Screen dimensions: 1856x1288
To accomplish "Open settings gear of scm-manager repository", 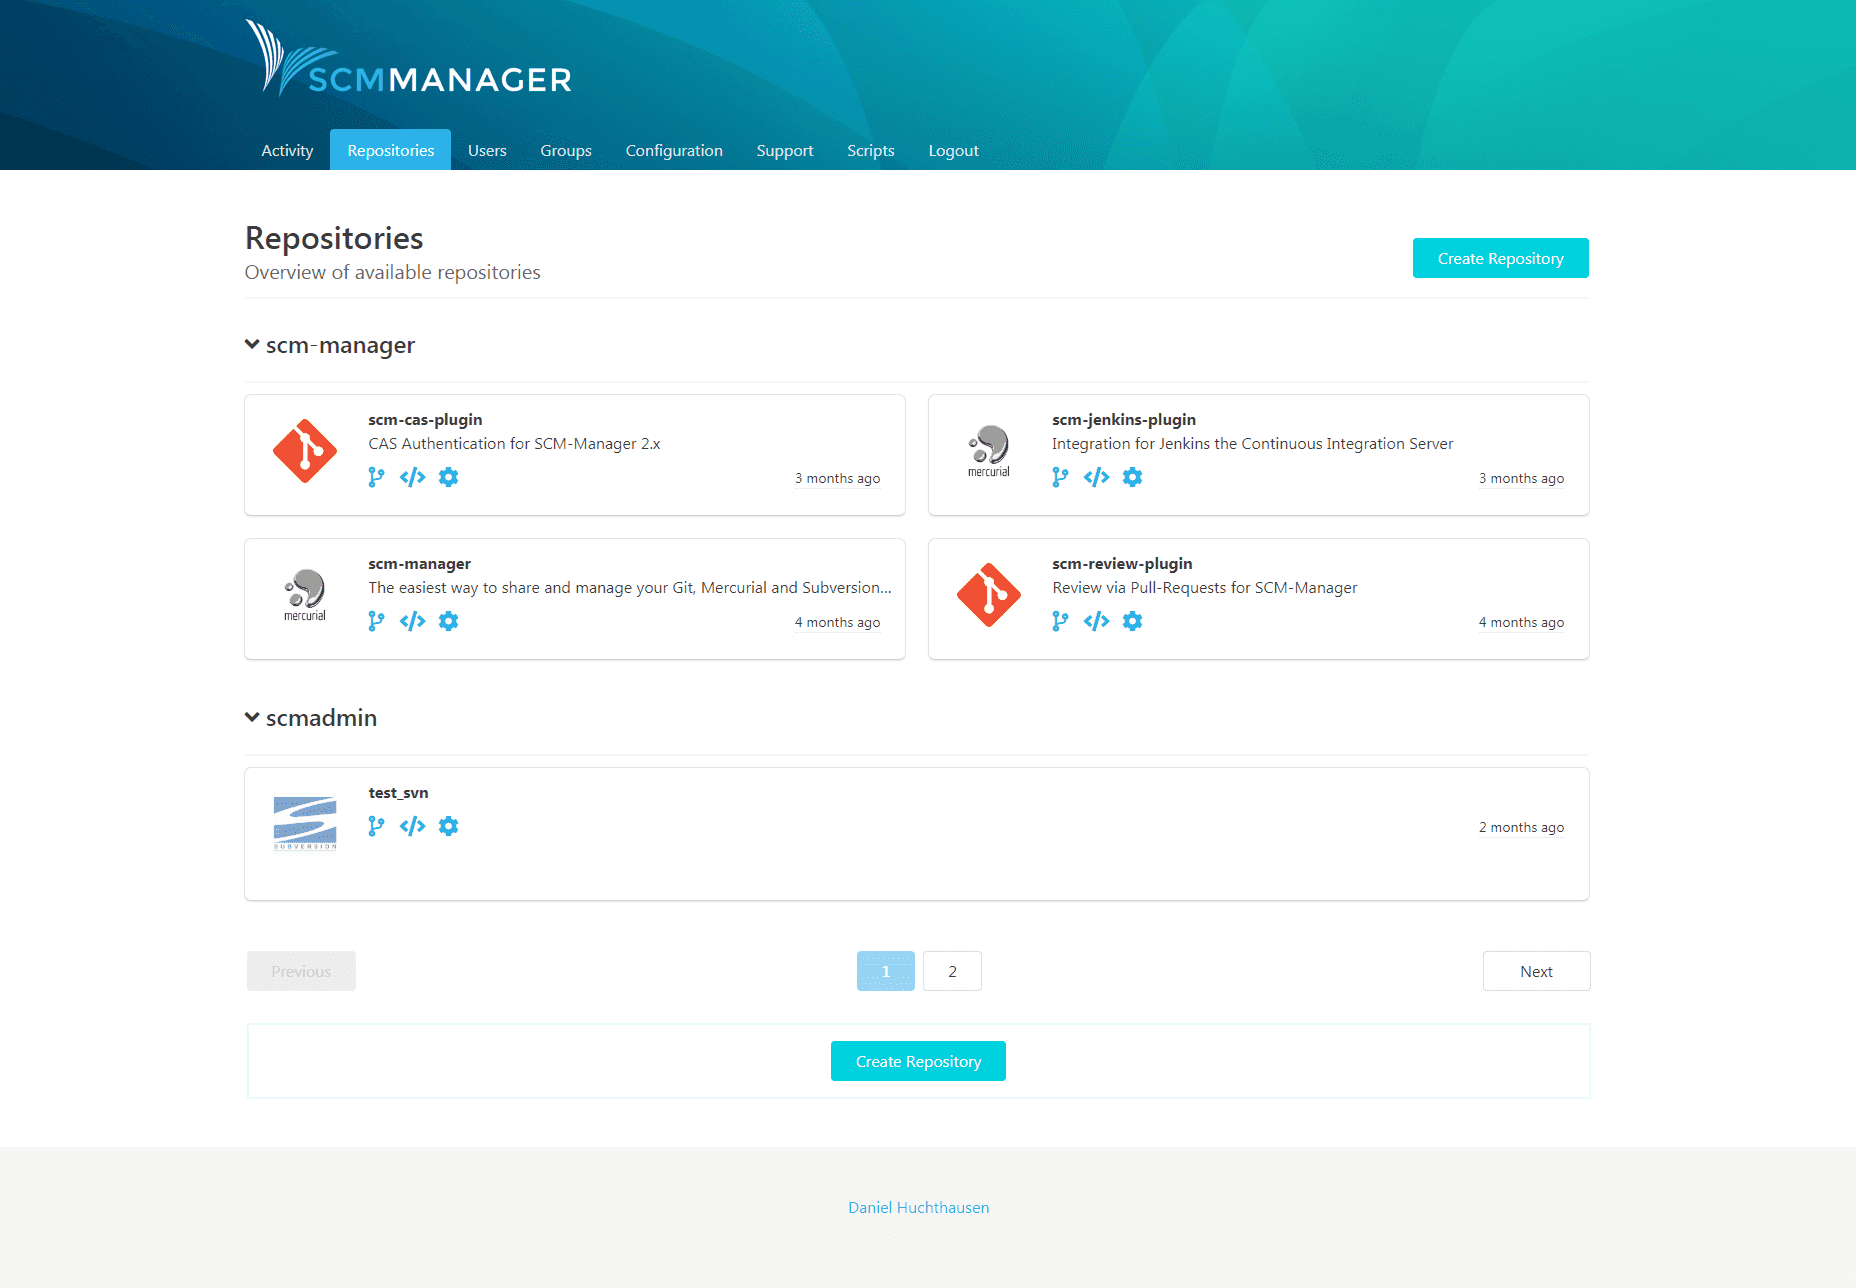I will tap(448, 621).
